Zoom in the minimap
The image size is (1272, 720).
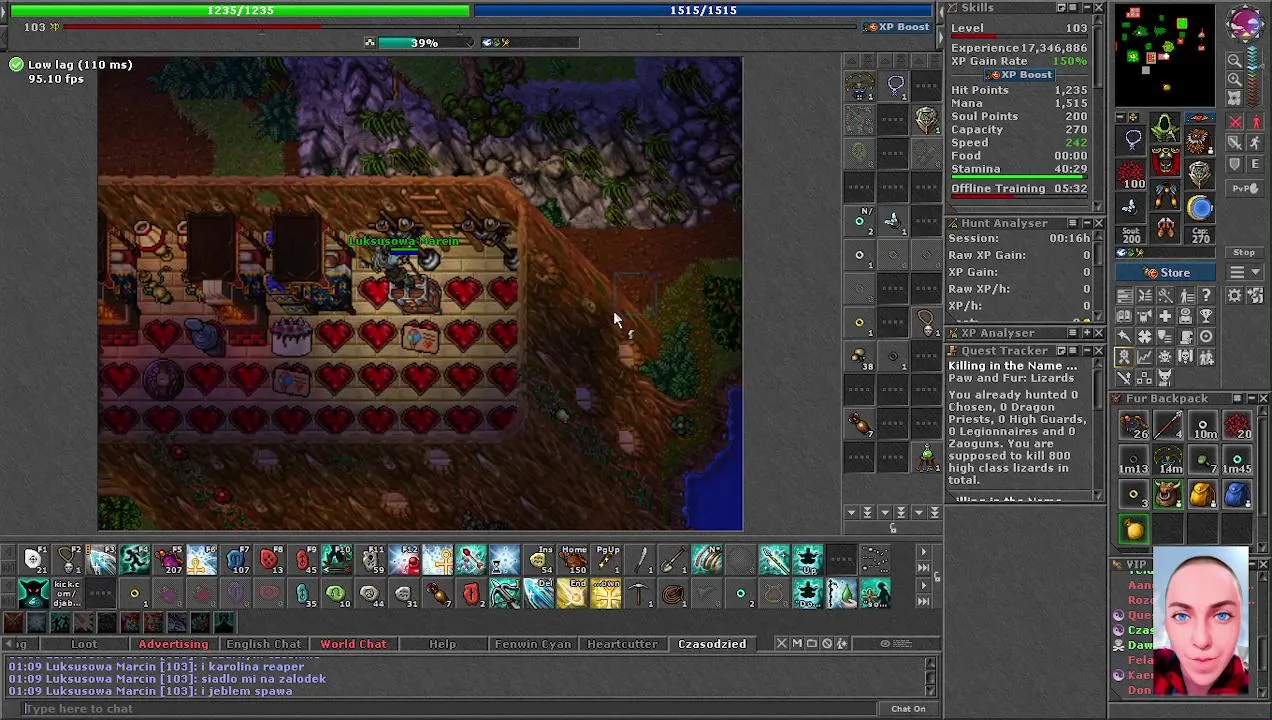coord(1234,79)
